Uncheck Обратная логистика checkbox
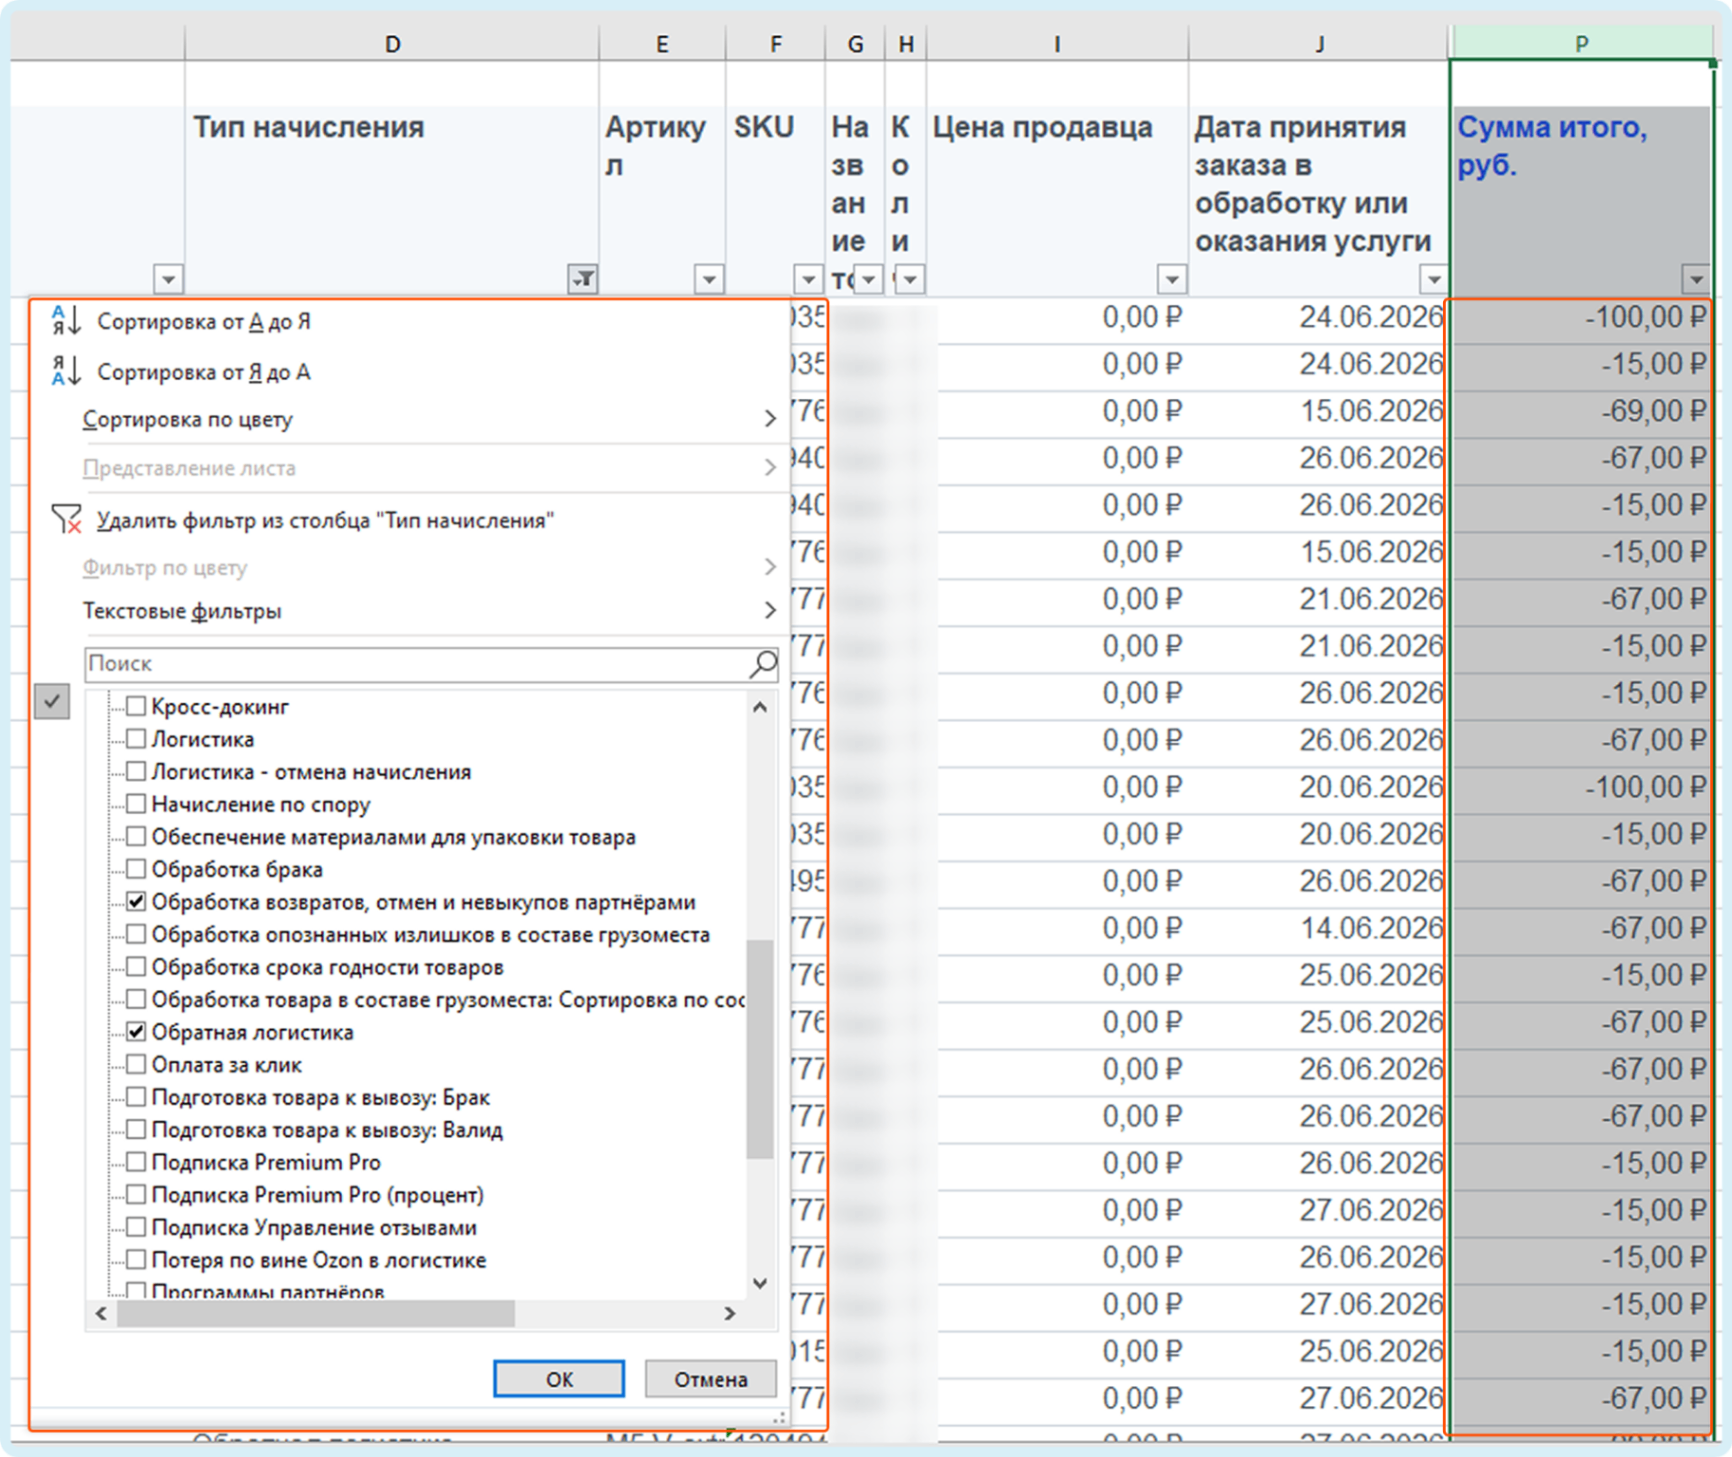 point(136,1032)
